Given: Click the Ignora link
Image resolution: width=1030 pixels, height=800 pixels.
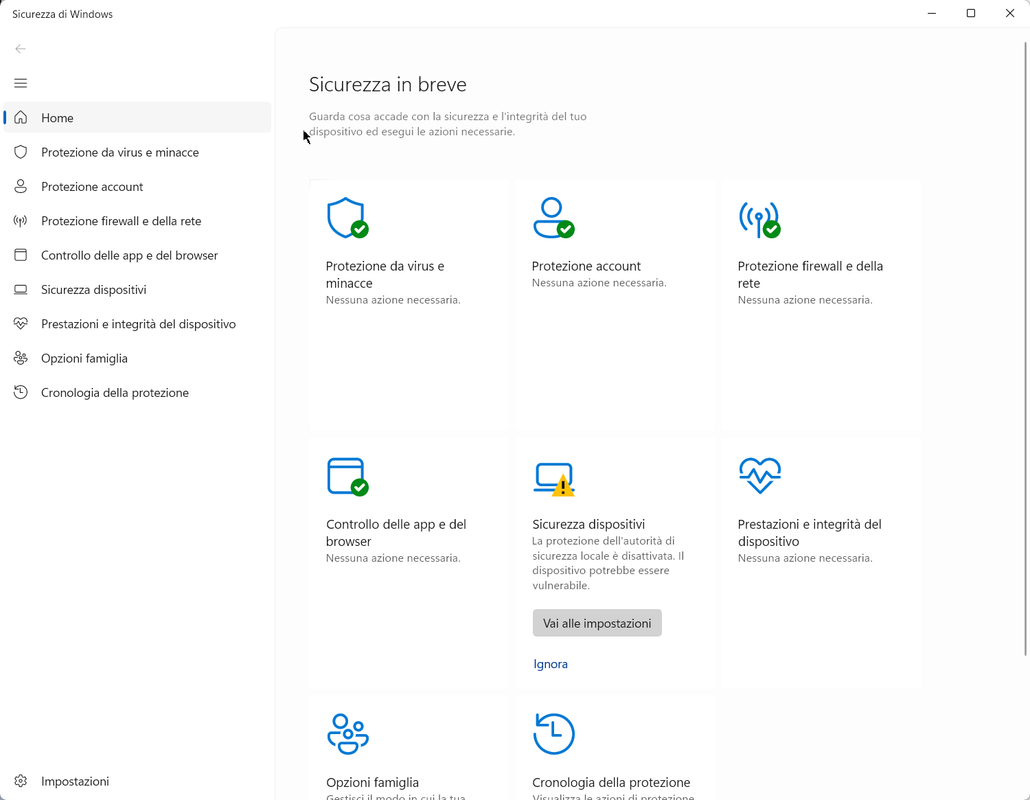Looking at the screenshot, I should [550, 664].
